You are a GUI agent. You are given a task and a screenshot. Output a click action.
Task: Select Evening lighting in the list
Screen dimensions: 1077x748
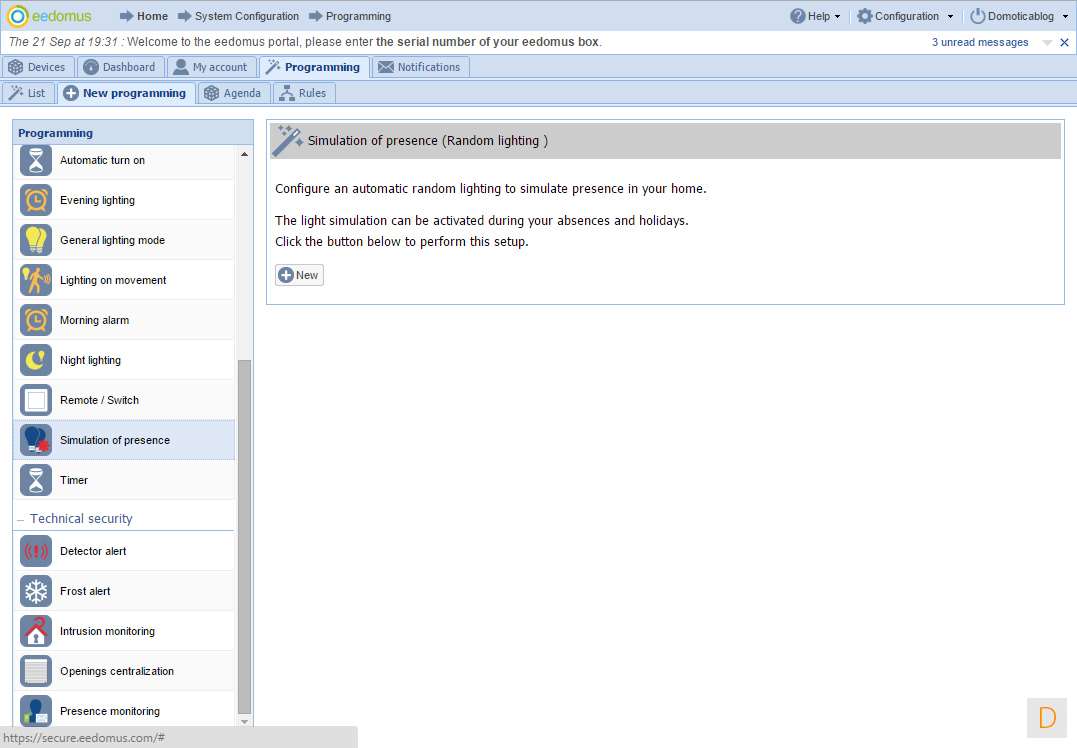124,201
